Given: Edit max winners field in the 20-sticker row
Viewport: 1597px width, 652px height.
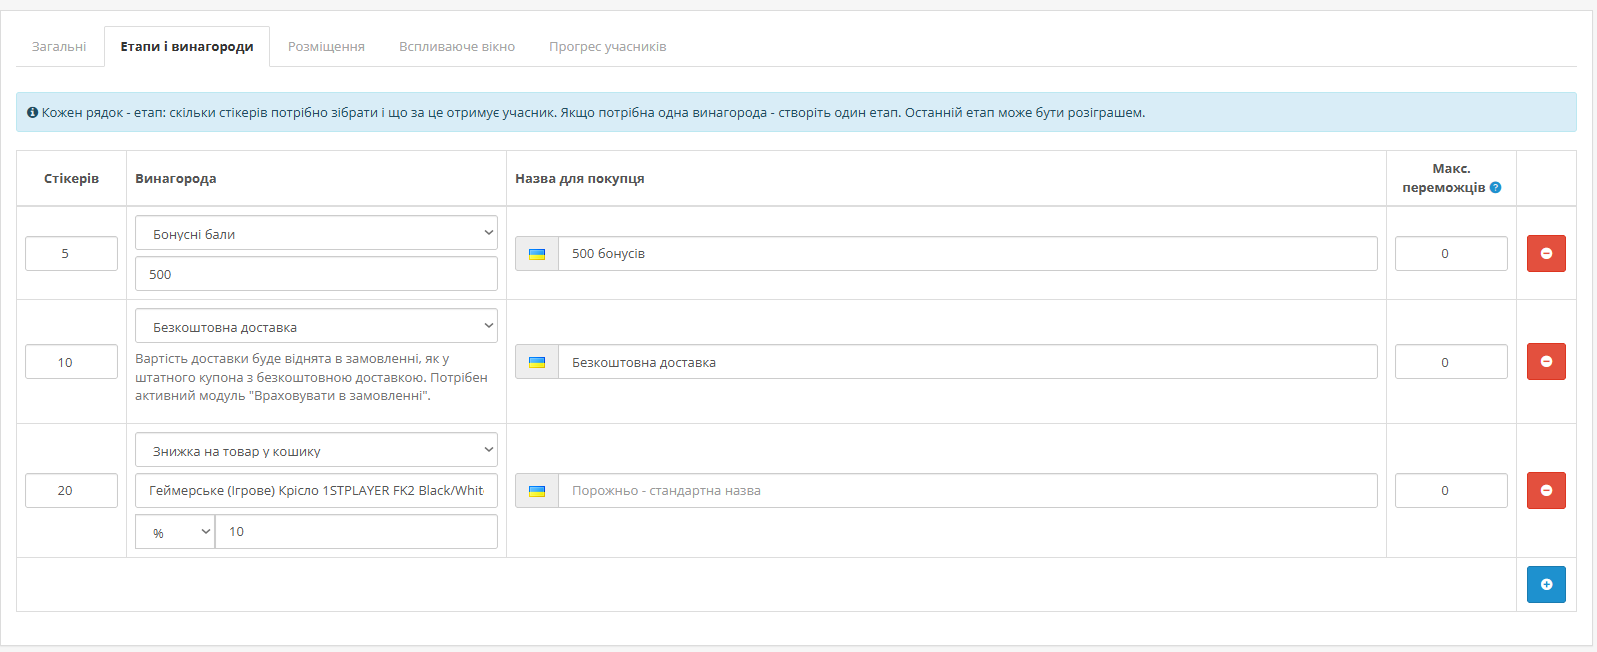Looking at the screenshot, I should click(x=1451, y=490).
